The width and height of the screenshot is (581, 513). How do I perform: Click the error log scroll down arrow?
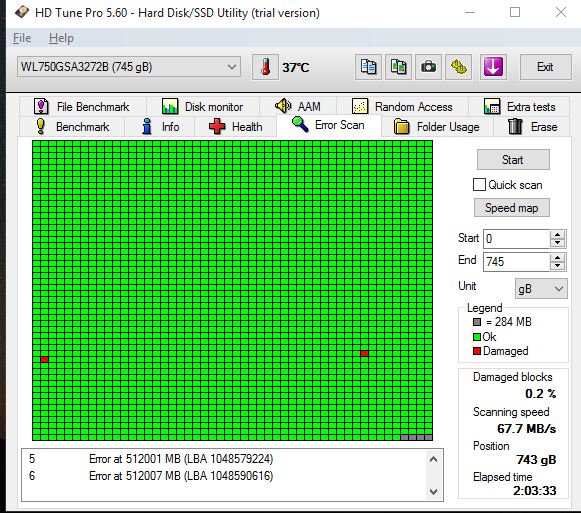434,492
